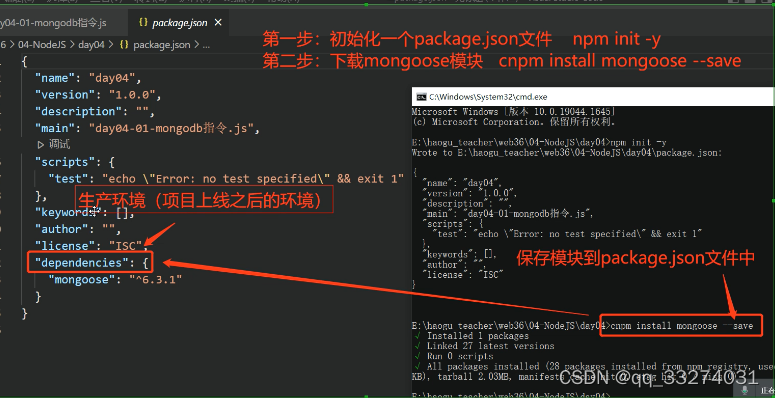Close the package.json editor tab
775x398 pixels.
pyautogui.click(x=218, y=23)
